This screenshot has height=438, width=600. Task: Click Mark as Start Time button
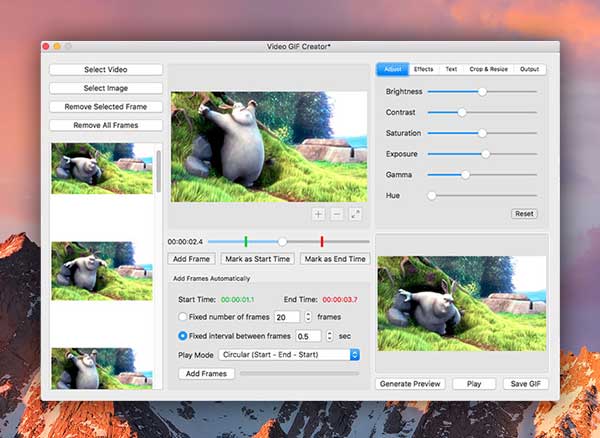[258, 259]
